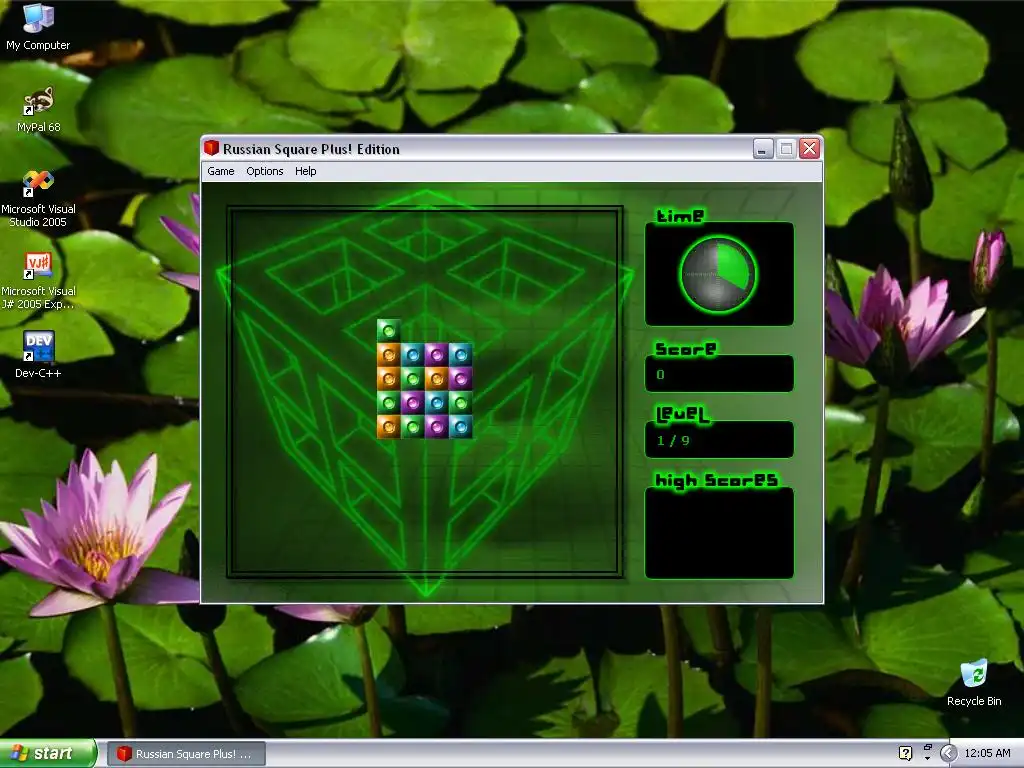
Task: Click the orange block directly beneath the lone green block
Action: click(389, 355)
